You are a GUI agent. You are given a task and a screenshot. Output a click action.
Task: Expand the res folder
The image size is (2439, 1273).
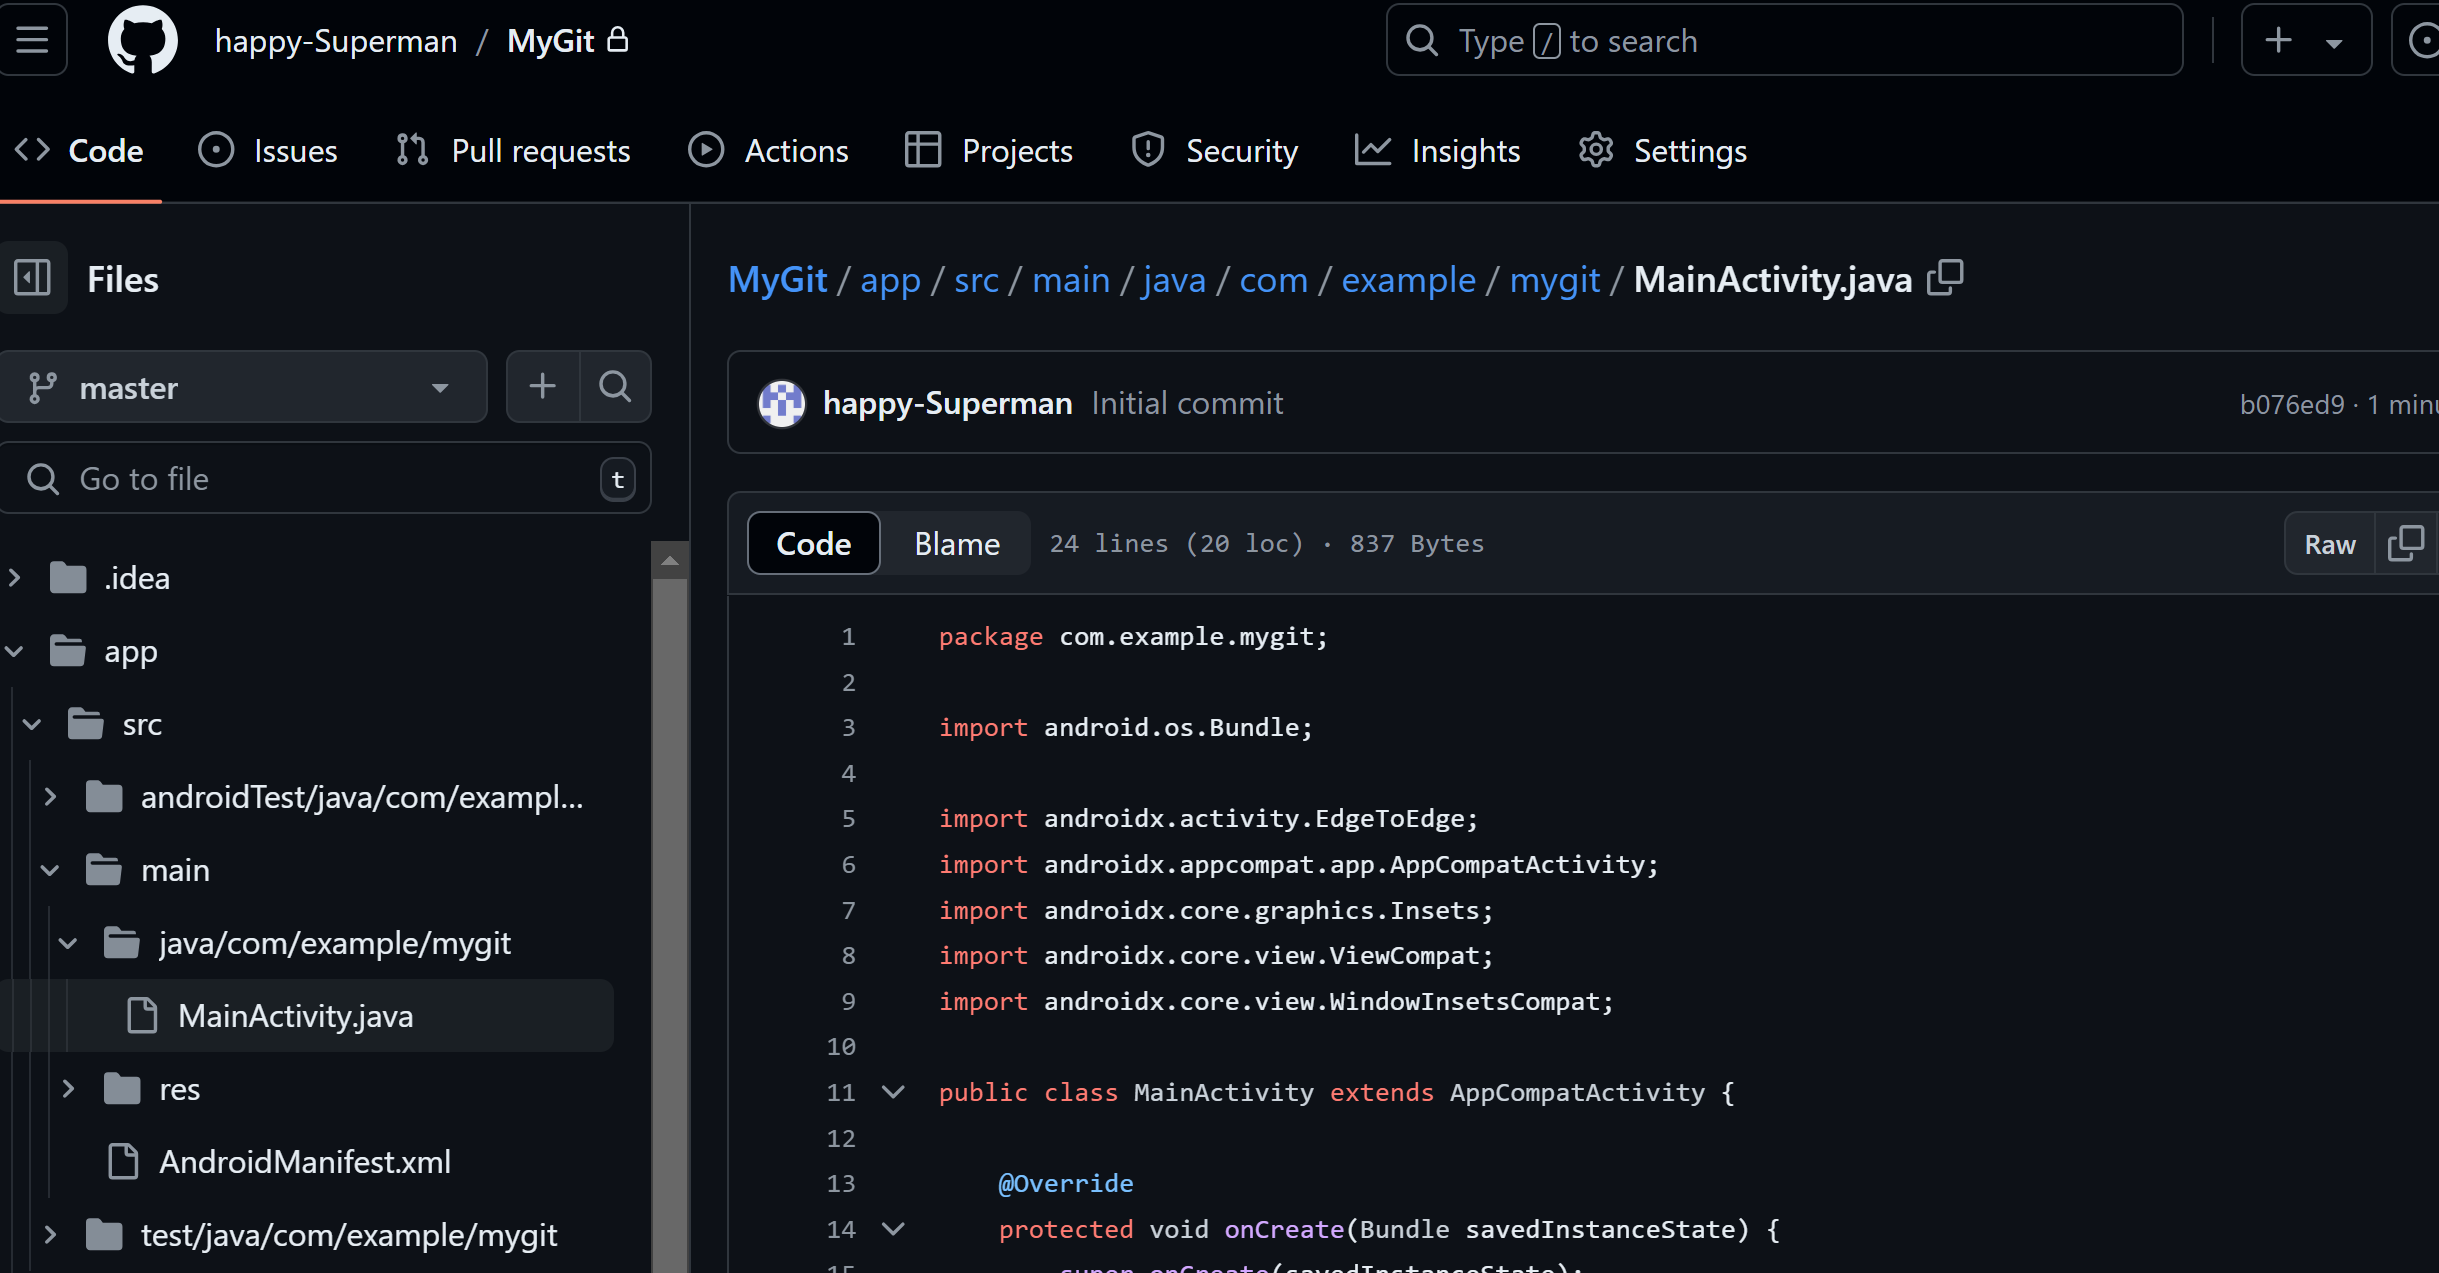tap(68, 1088)
